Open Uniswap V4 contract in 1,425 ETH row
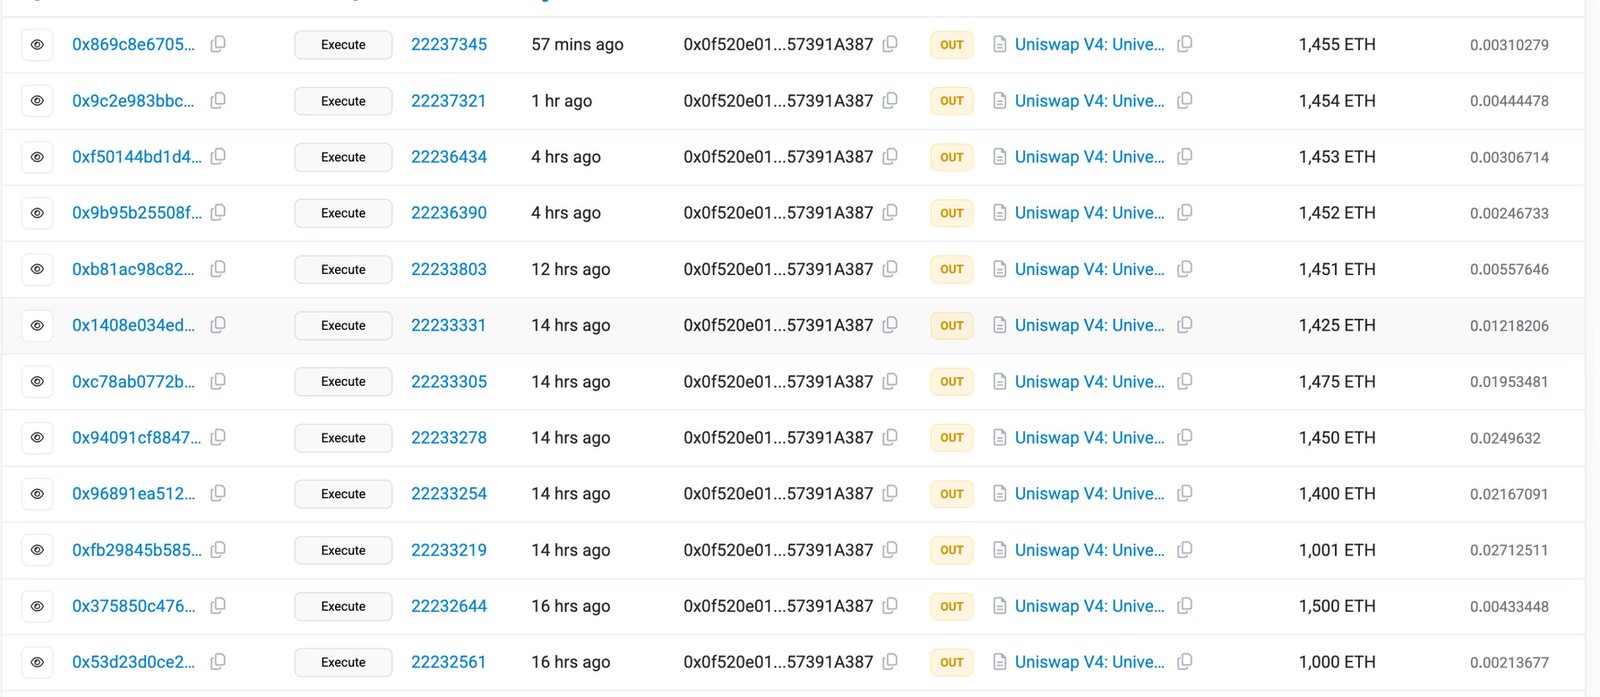1600x697 pixels. click(1089, 325)
